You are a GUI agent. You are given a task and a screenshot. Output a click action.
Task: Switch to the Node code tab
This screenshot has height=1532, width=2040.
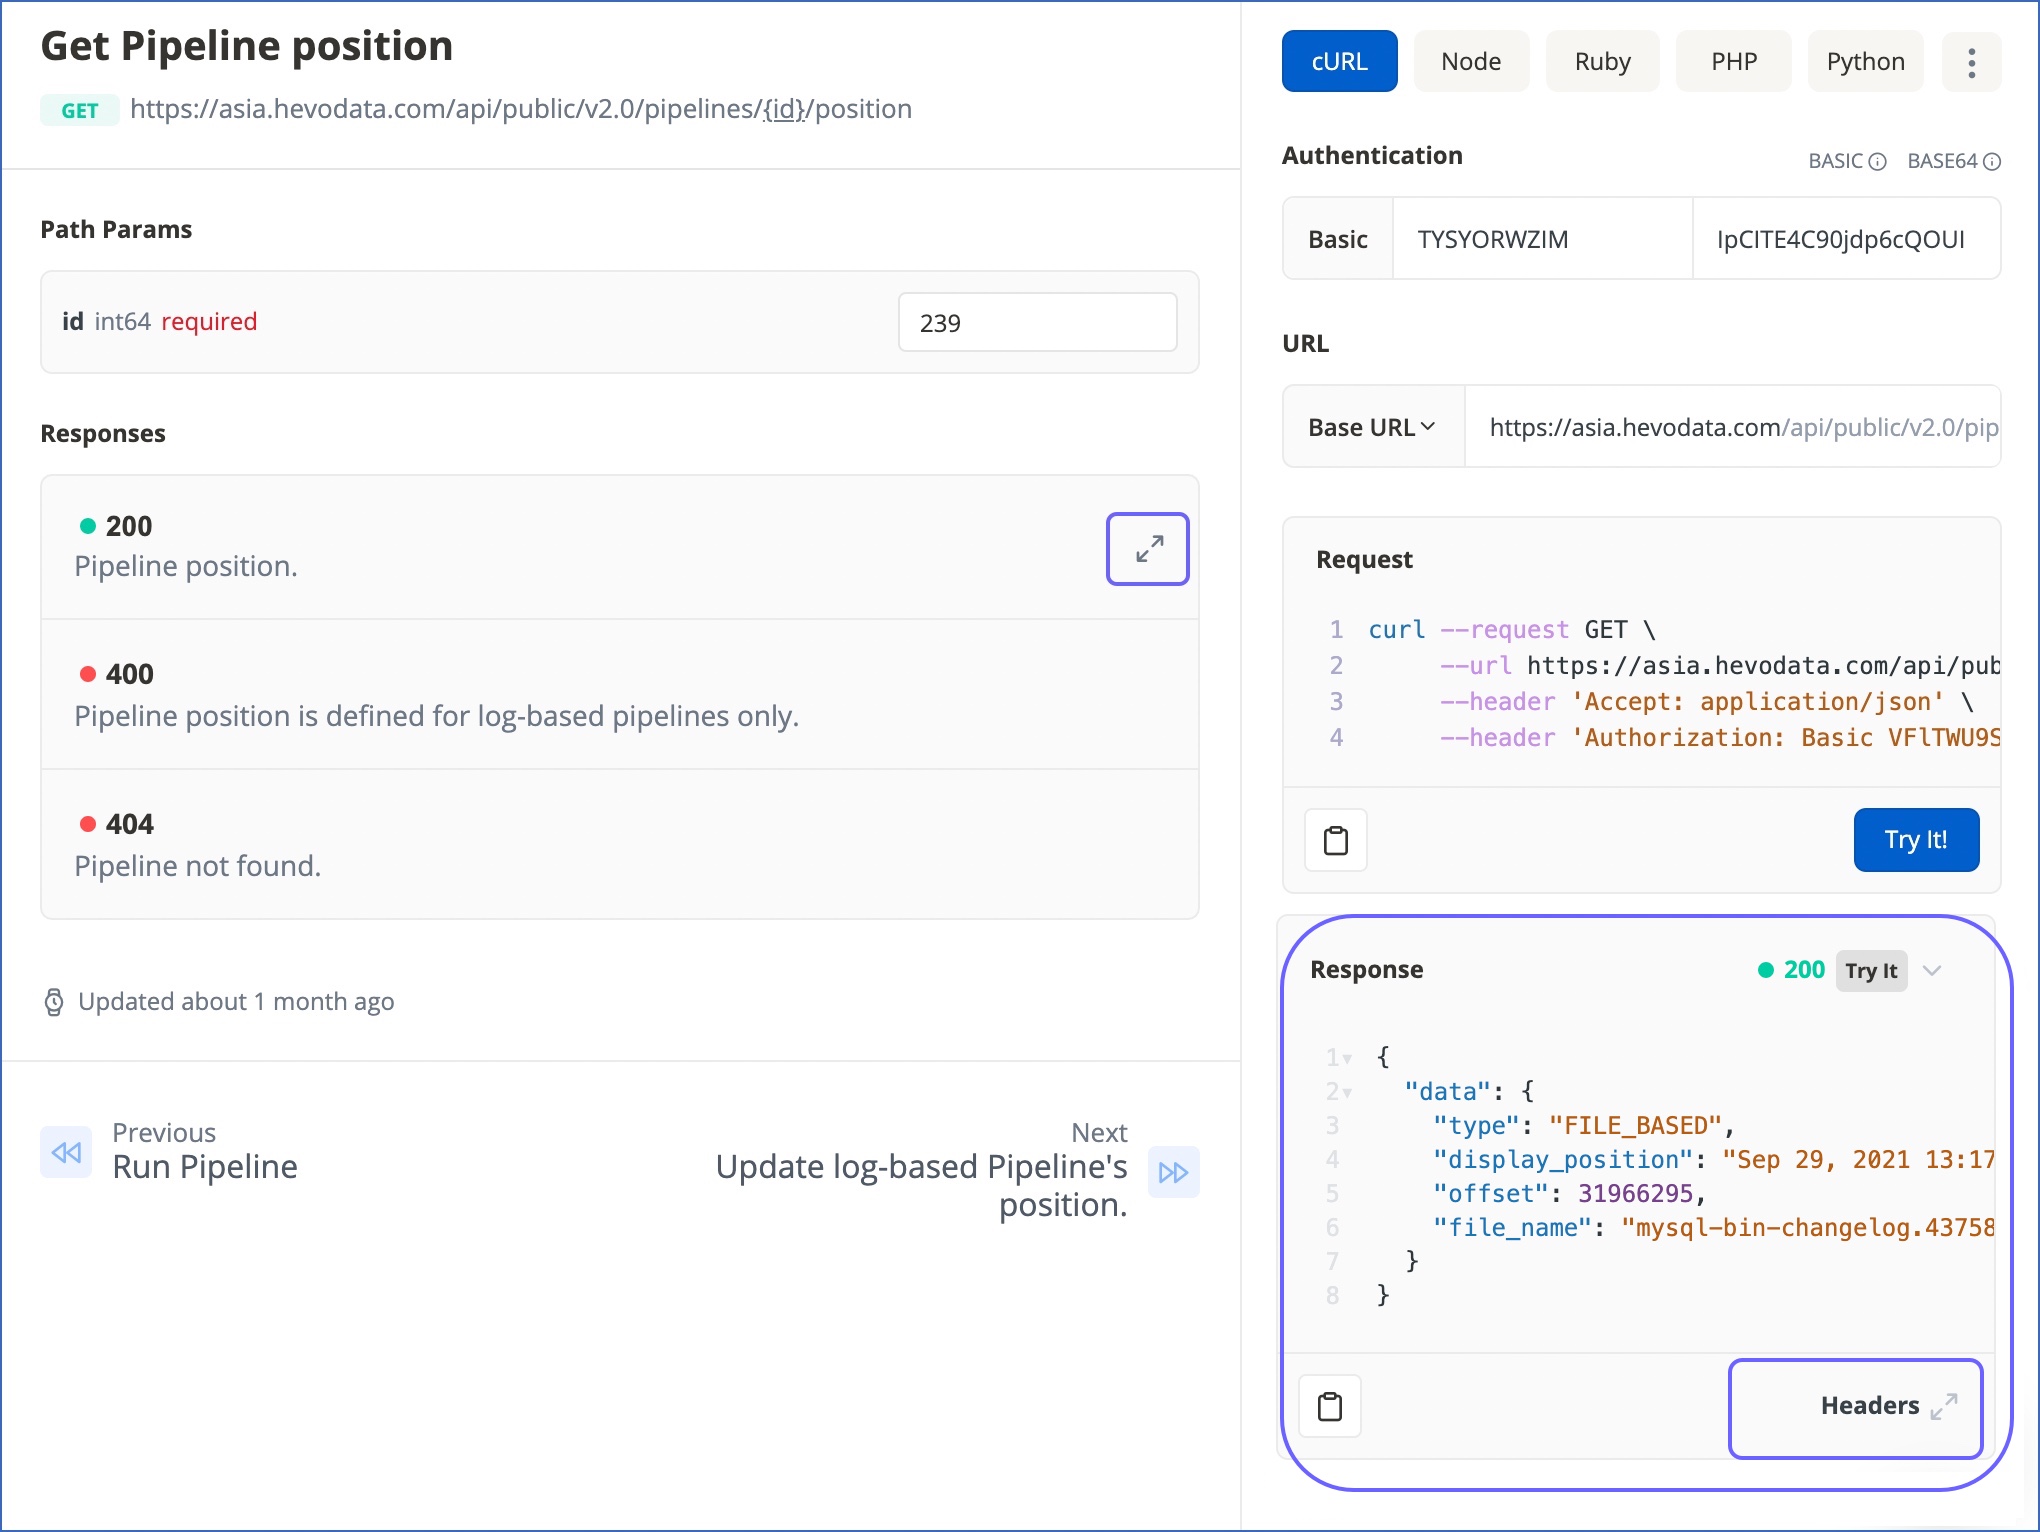pyautogui.click(x=1470, y=61)
